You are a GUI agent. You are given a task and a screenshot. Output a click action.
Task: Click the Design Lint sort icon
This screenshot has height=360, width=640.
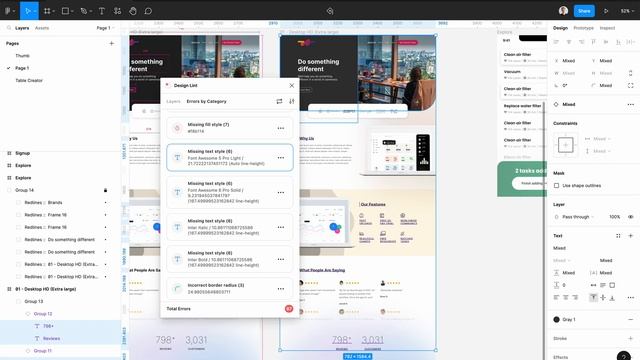pos(291,101)
